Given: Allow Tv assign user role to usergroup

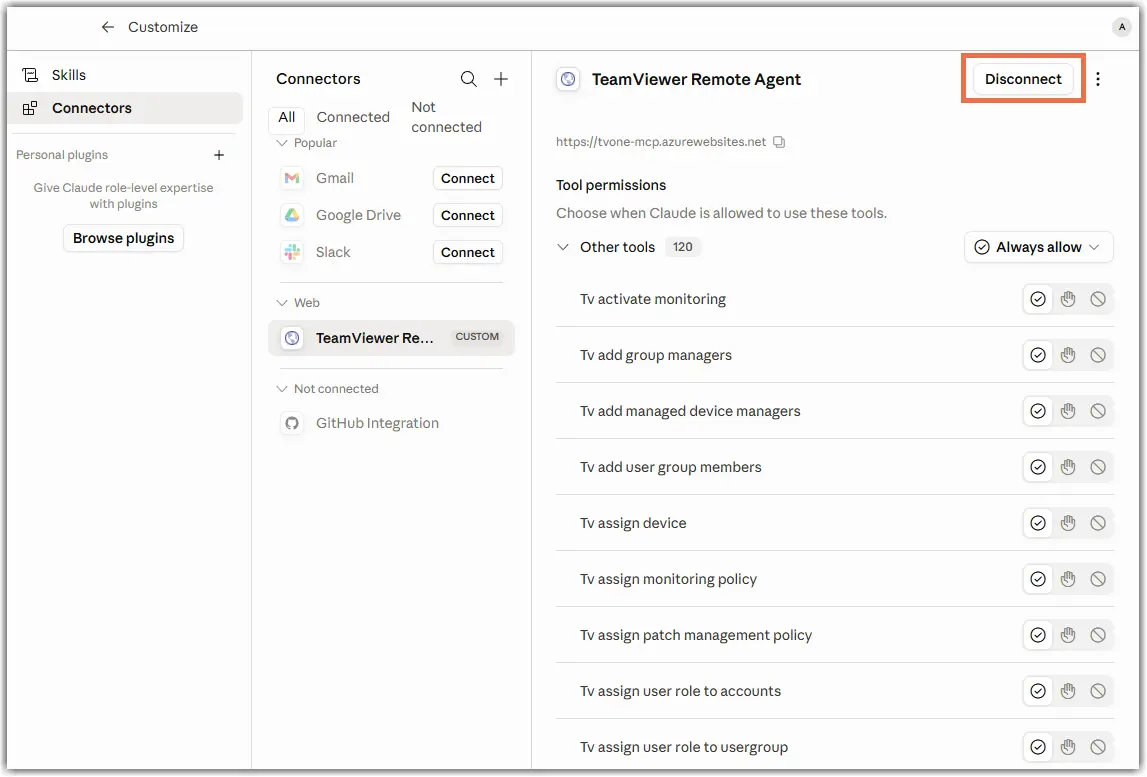Looking at the screenshot, I should tap(1037, 748).
